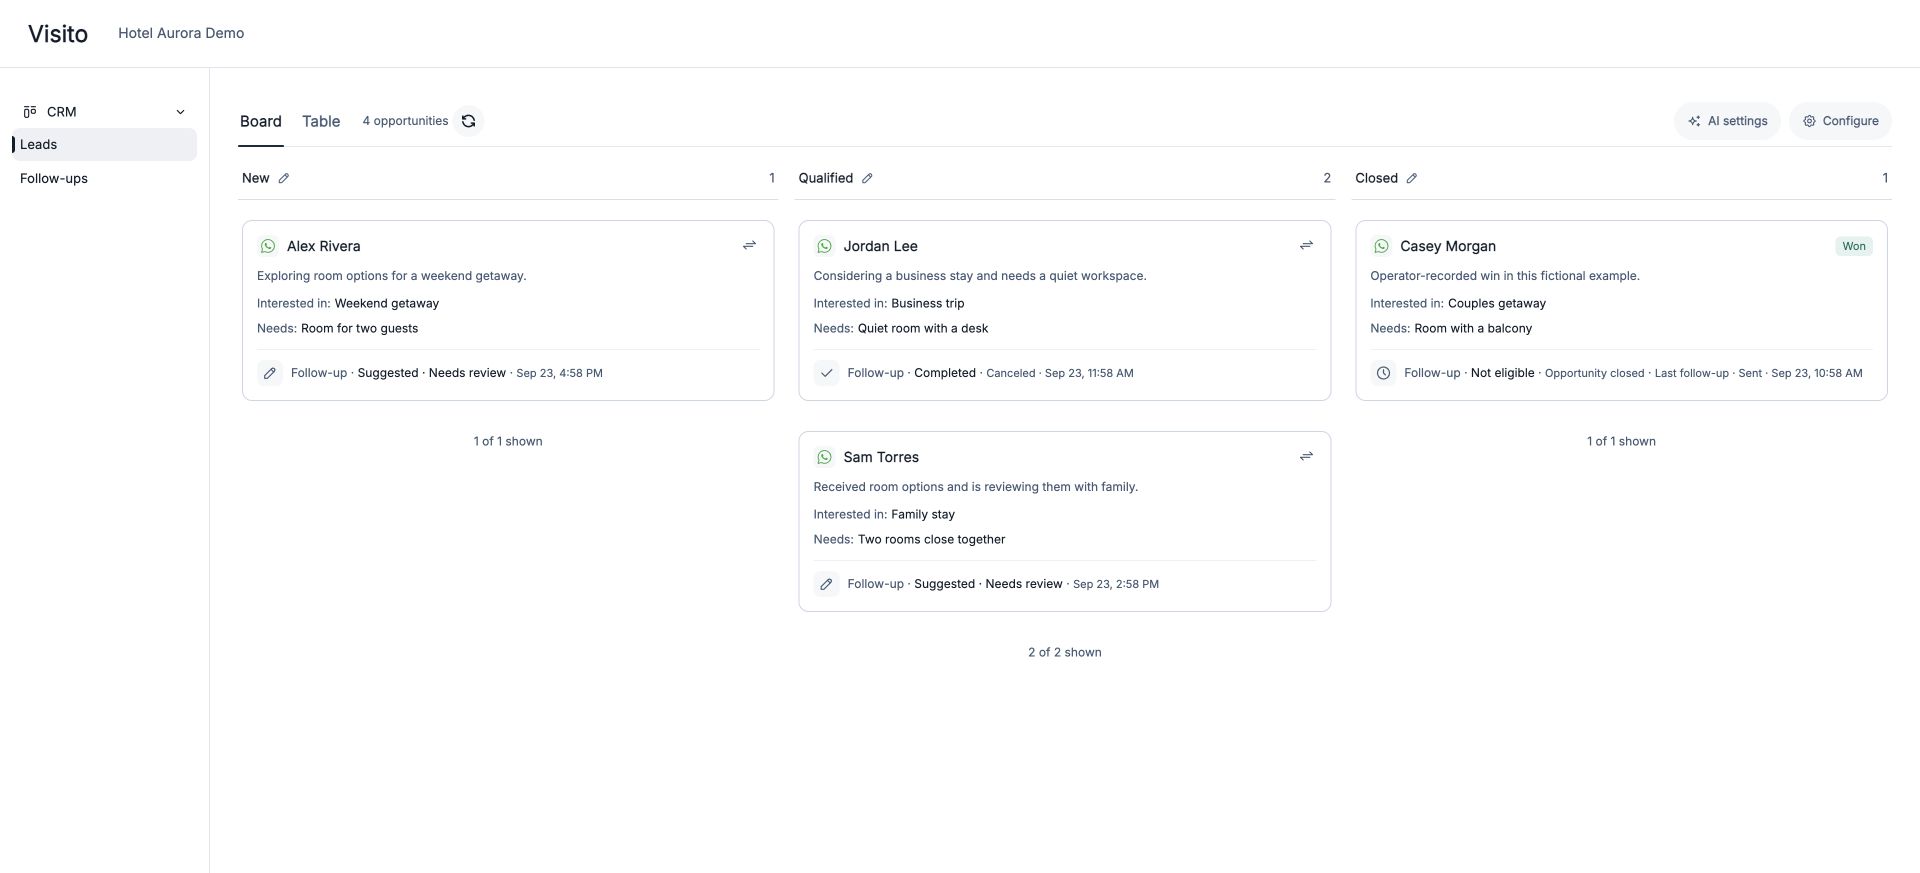Click 'Not eligible' status on Casey Morgan
Screen dimensions: 1920x873
pos(1502,373)
